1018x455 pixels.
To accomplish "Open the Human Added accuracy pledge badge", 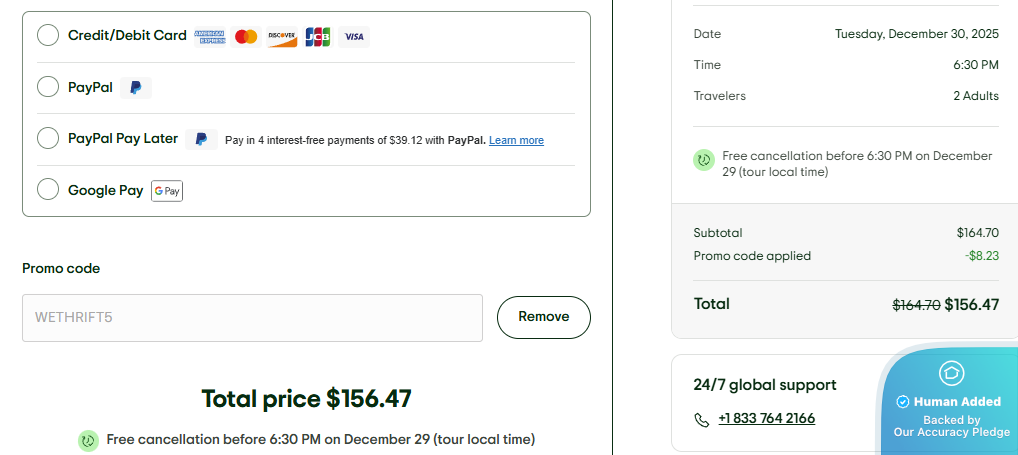I will click(x=951, y=410).
